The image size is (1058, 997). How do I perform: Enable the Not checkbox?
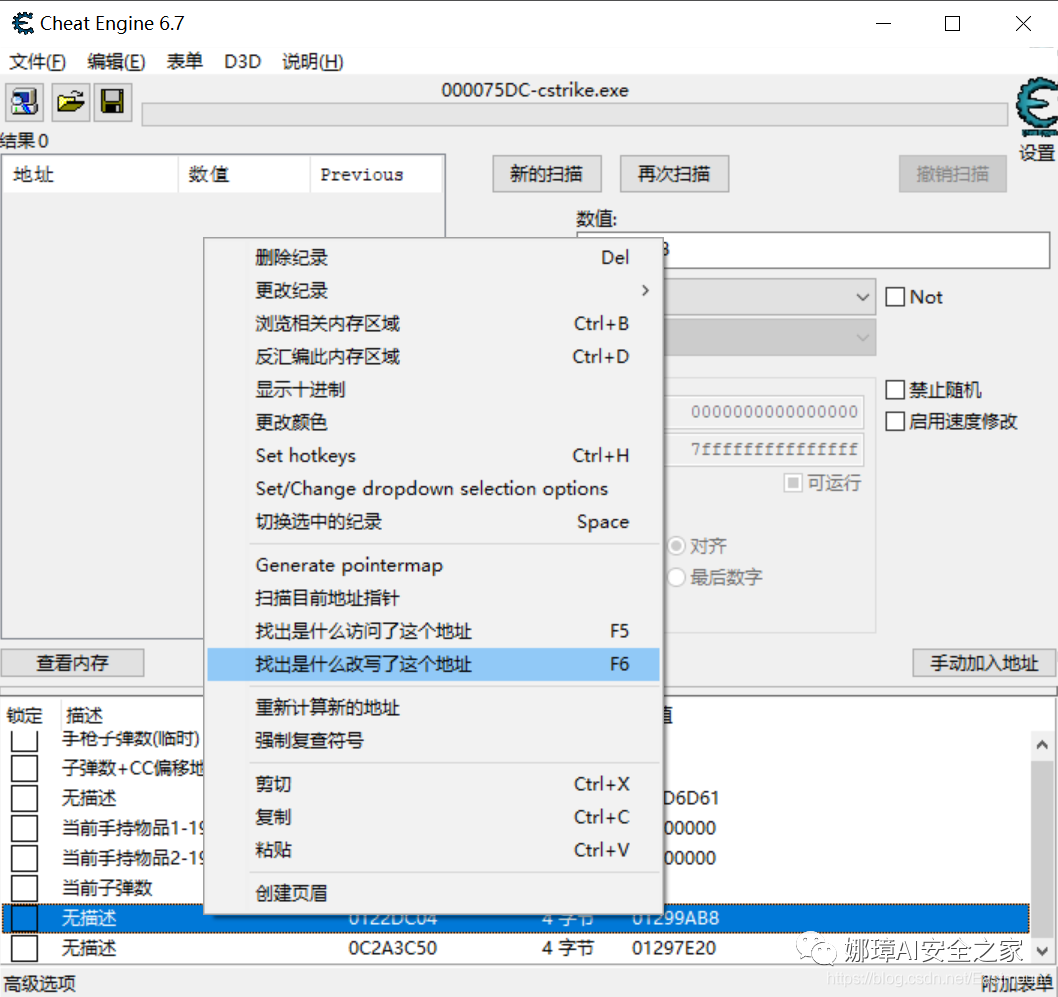[x=895, y=297]
